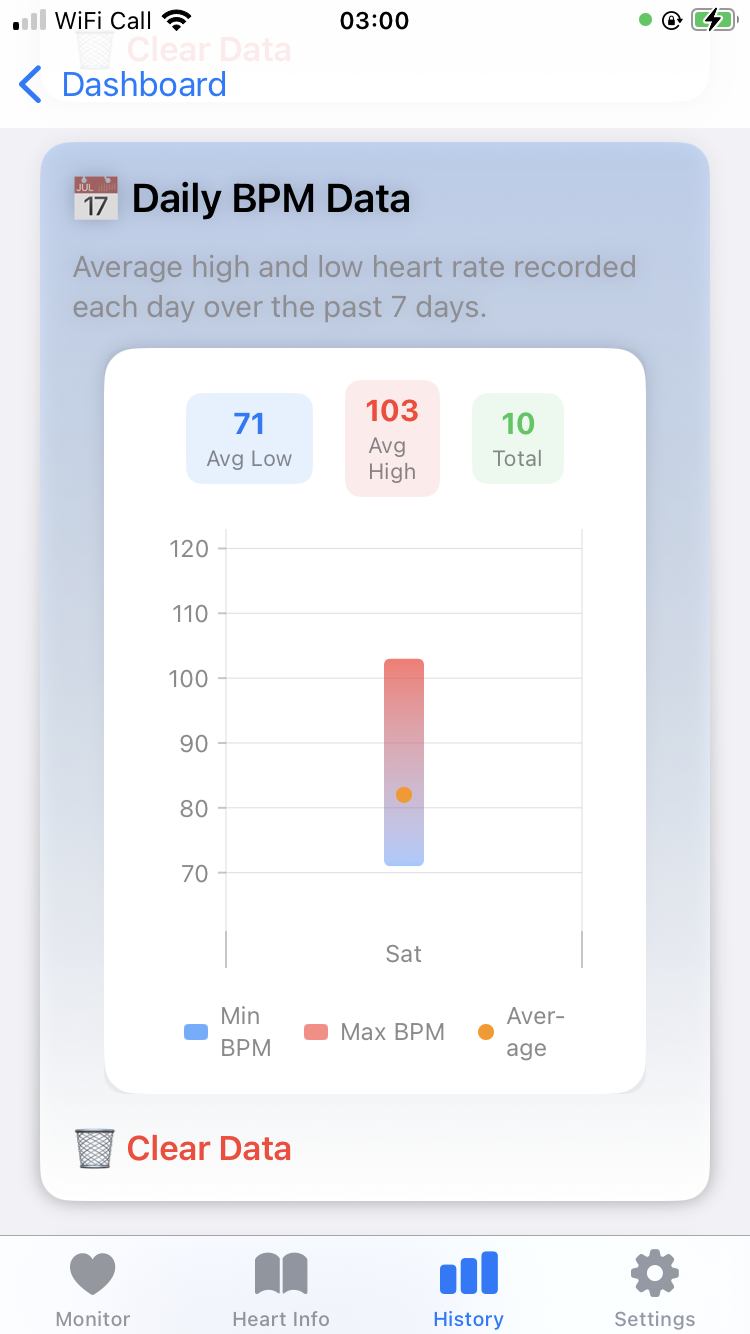The height and width of the screenshot is (1334, 750).
Task: Select the History bar chart icon
Action: point(468,1273)
